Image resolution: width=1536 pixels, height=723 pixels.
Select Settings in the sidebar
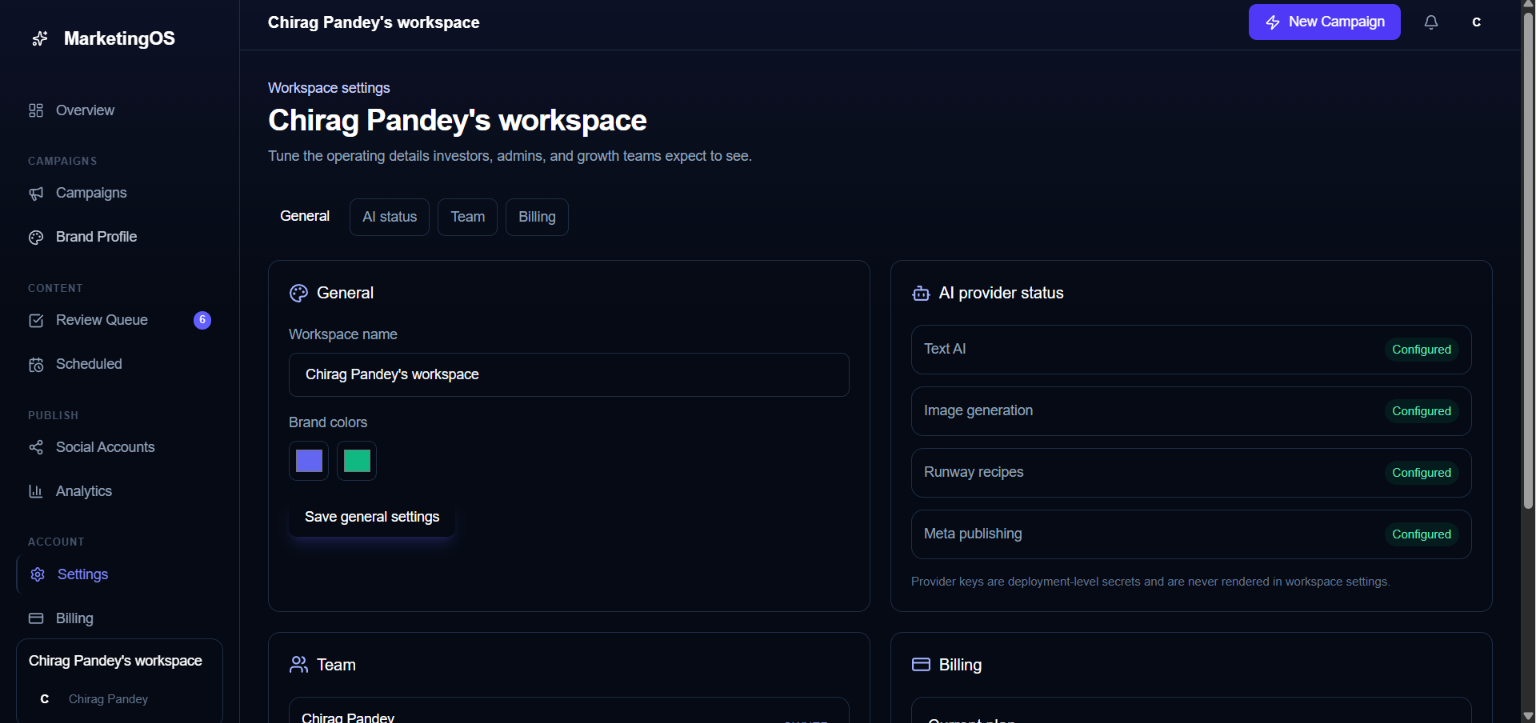tap(119, 574)
